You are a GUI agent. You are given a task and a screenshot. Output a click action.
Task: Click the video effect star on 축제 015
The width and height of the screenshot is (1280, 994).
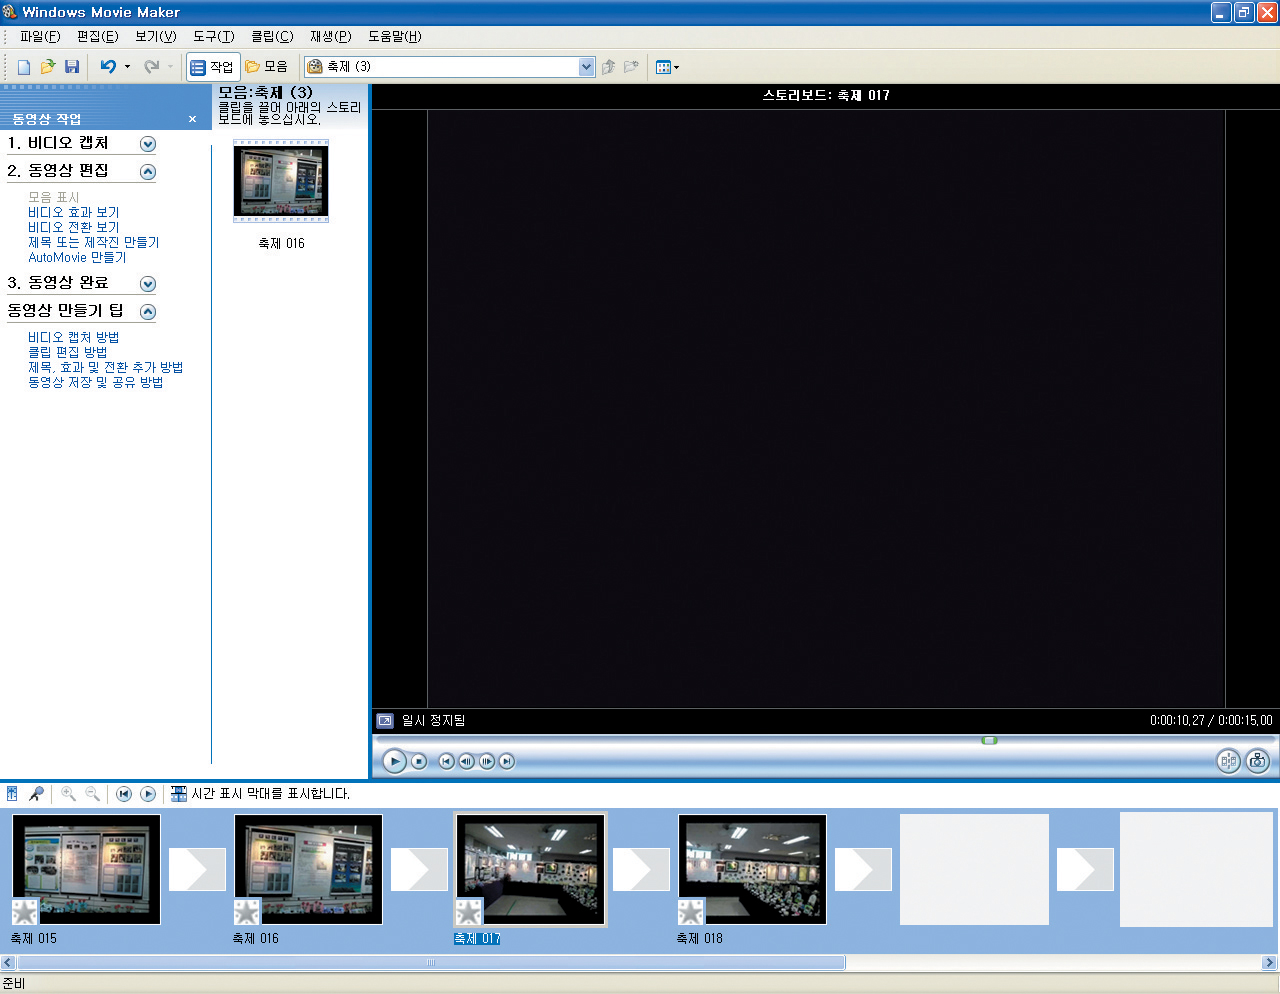(x=25, y=911)
